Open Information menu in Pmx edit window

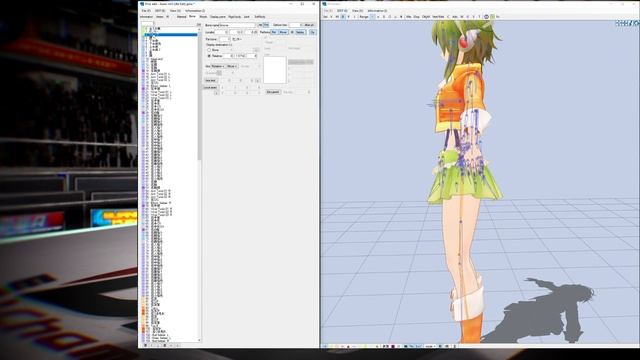pyautogui.click(x=195, y=11)
